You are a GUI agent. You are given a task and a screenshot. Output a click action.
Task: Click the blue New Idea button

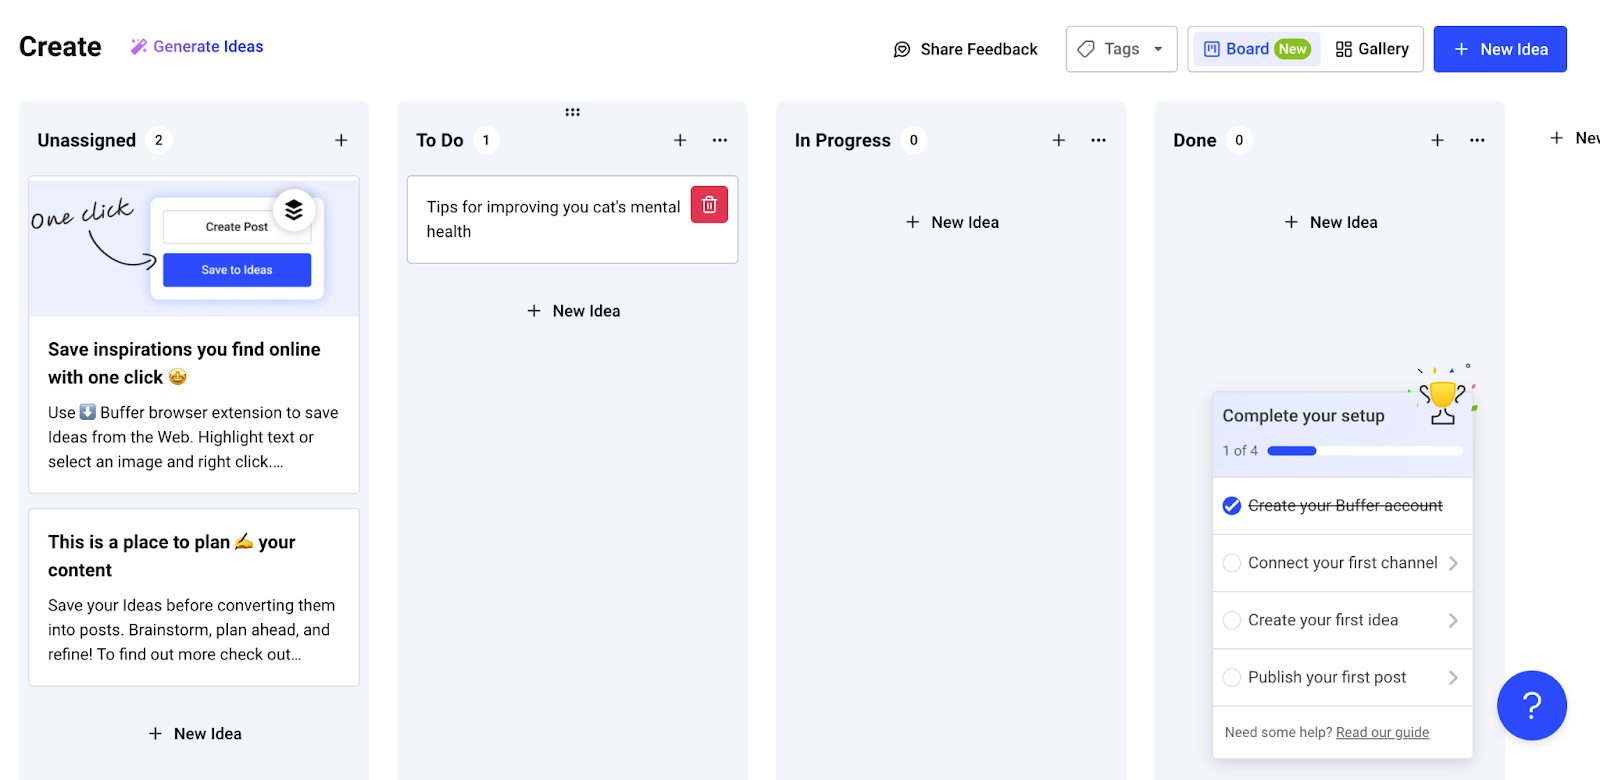point(1499,49)
